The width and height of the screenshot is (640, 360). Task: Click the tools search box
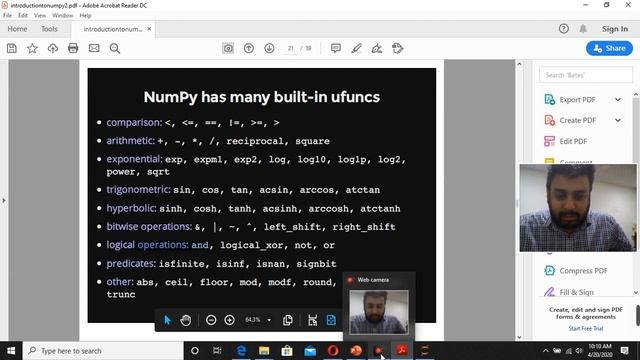tap(586, 75)
